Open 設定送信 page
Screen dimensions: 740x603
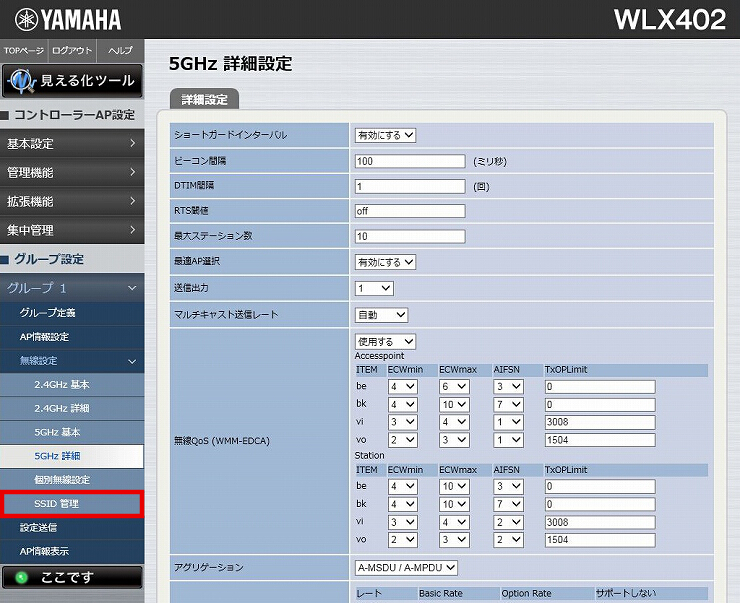[x=72, y=528]
